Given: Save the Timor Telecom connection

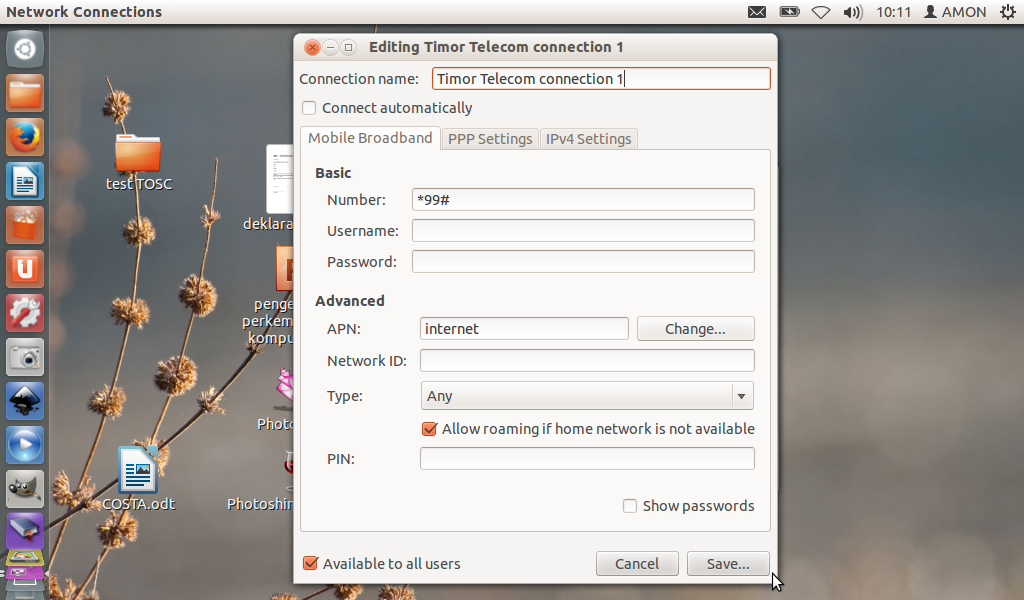Looking at the screenshot, I should 728,563.
